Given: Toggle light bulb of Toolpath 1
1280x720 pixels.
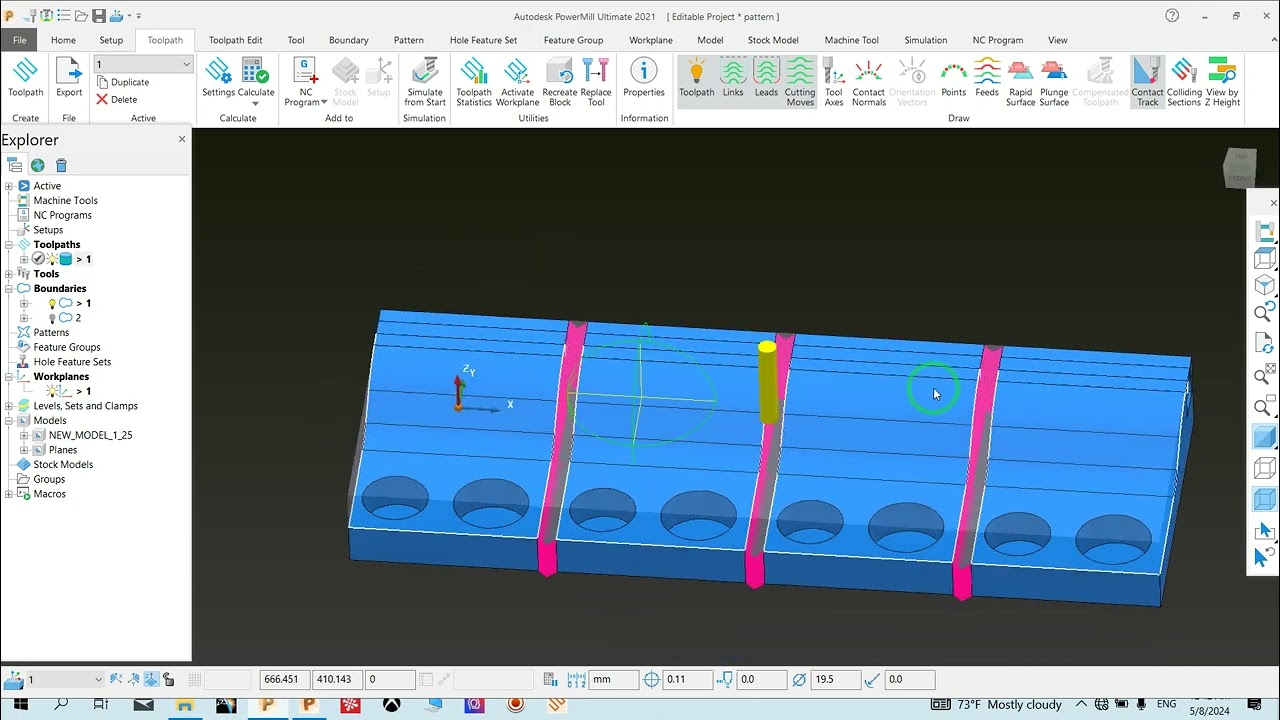Looking at the screenshot, I should [x=52, y=259].
